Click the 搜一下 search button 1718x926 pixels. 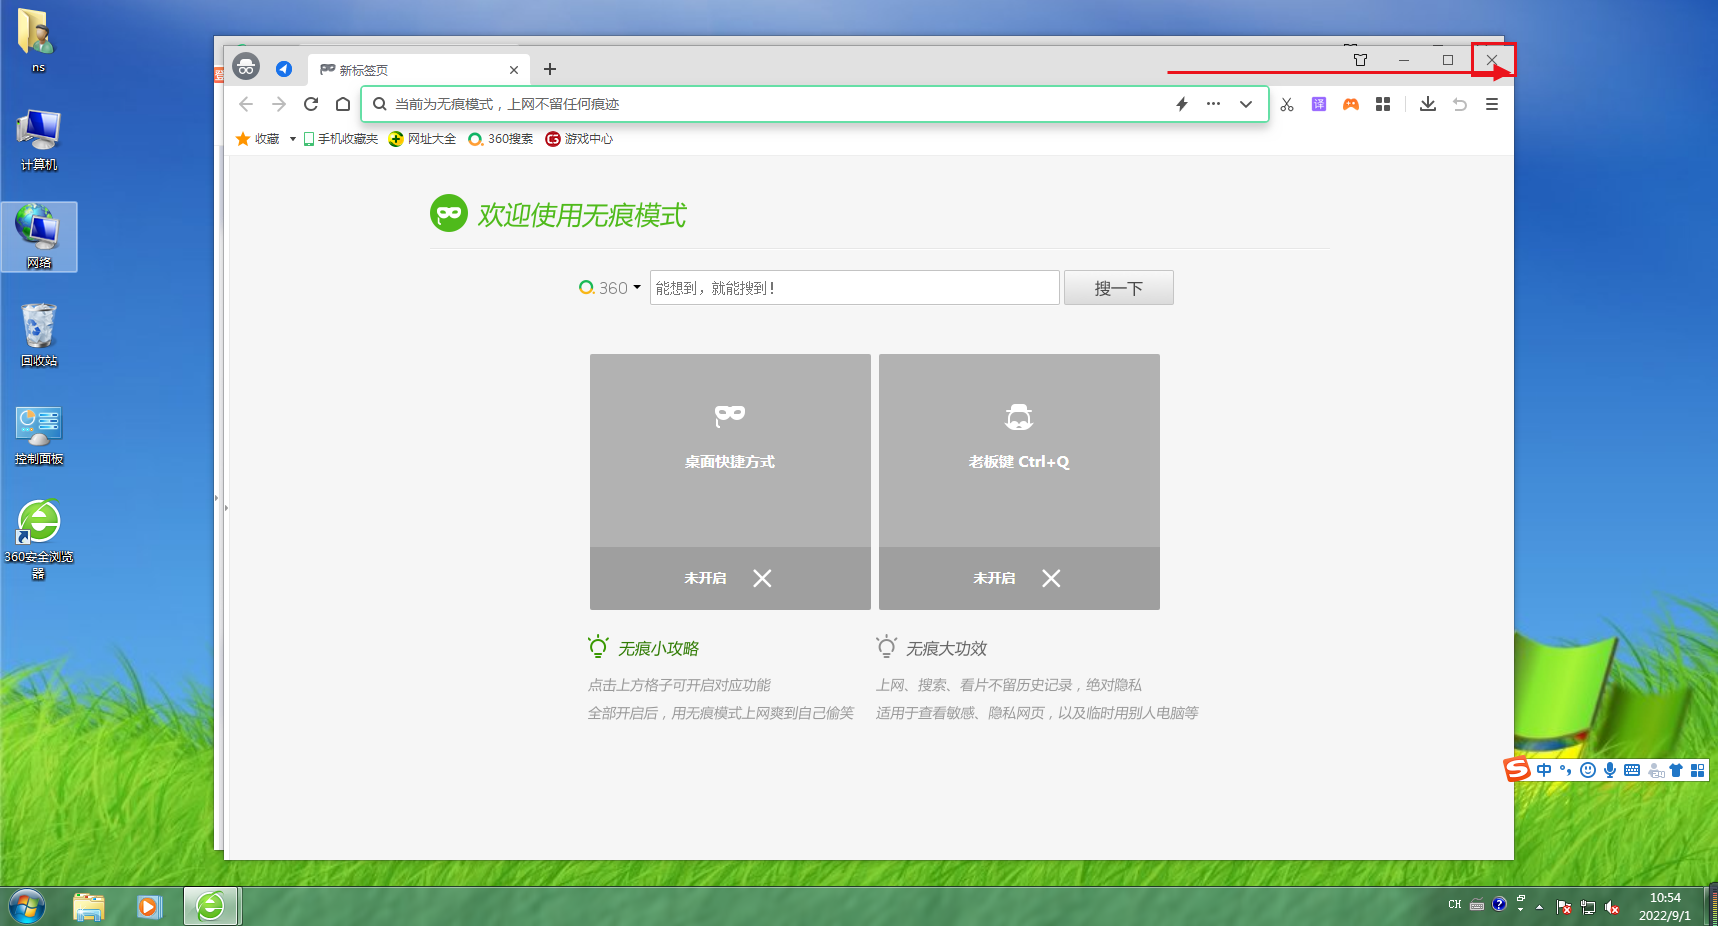[x=1119, y=288]
